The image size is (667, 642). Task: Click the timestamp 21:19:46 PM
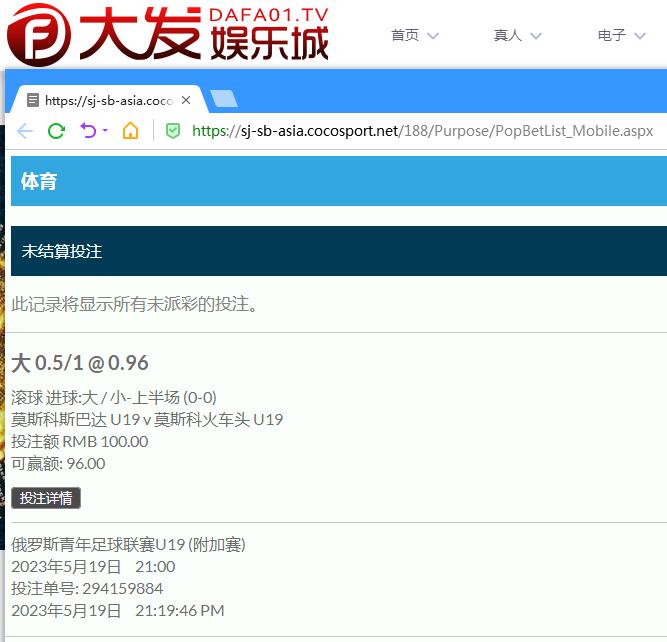coord(180,611)
